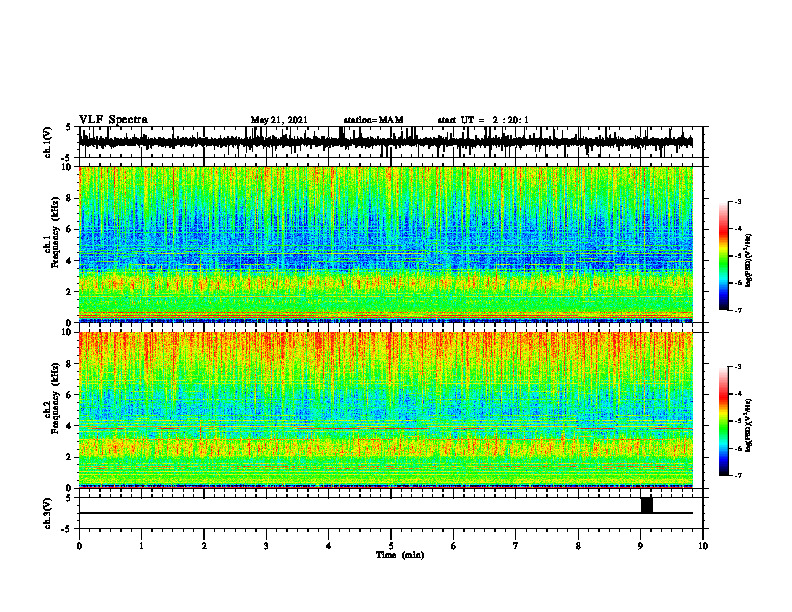Image resolution: width=792 pixels, height=612 pixels.
Task: Click the "2" minute tick label
Action: 204,546
